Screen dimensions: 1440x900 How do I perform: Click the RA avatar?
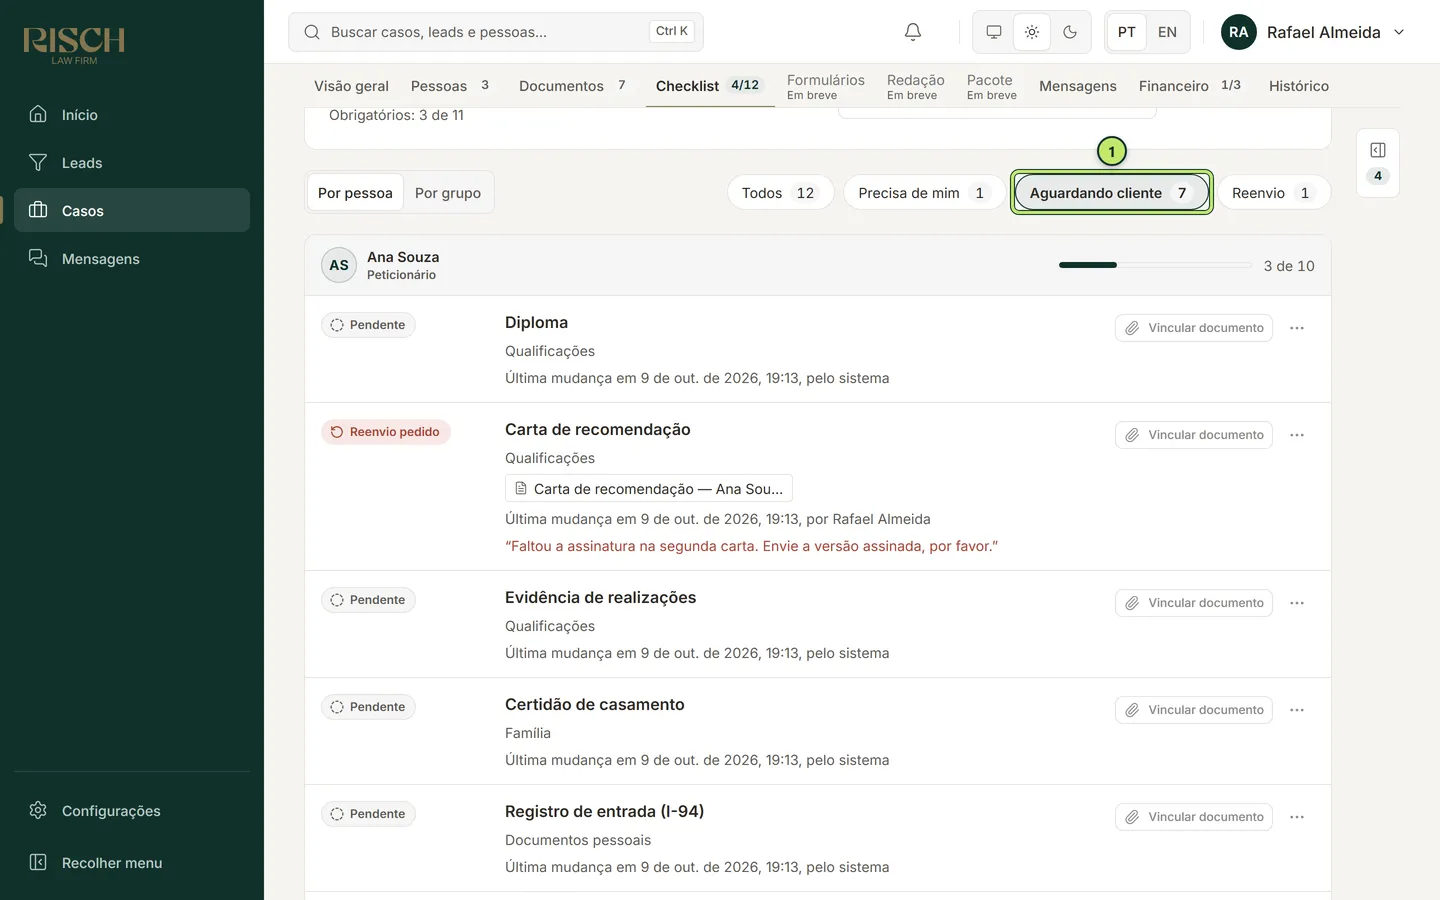click(x=1239, y=32)
